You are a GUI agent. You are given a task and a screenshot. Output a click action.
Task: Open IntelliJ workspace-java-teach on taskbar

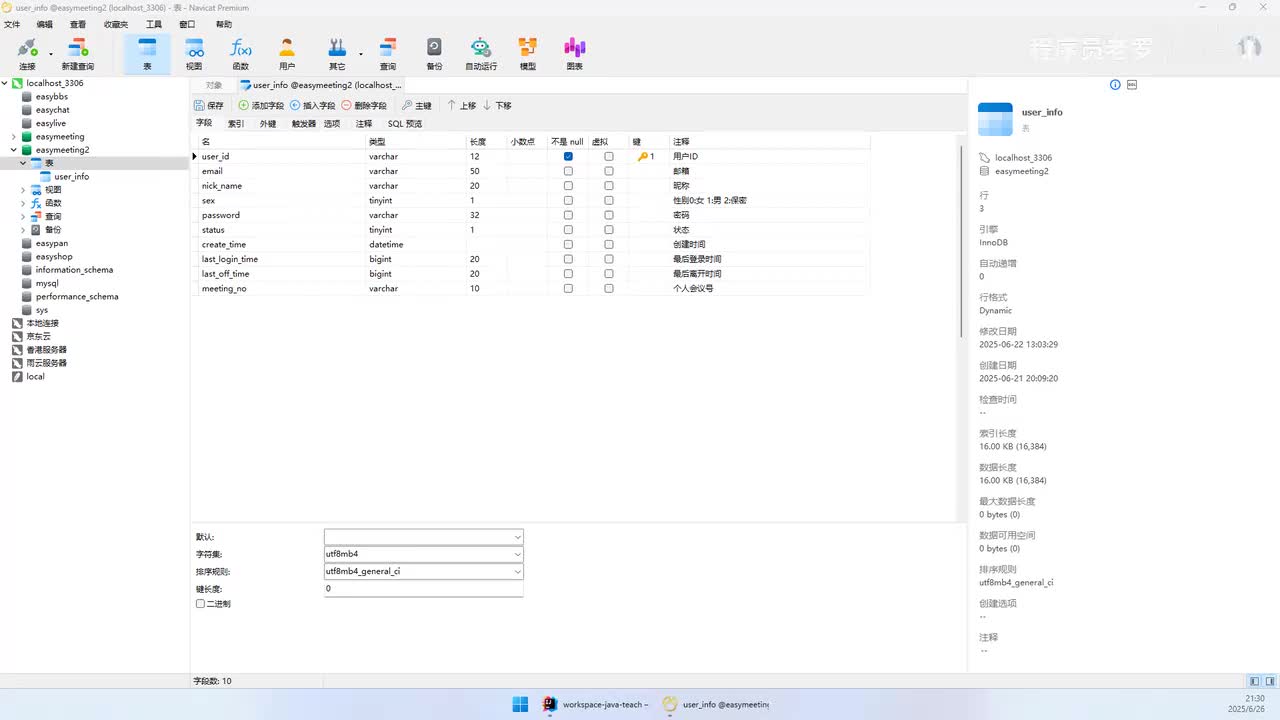[596, 704]
